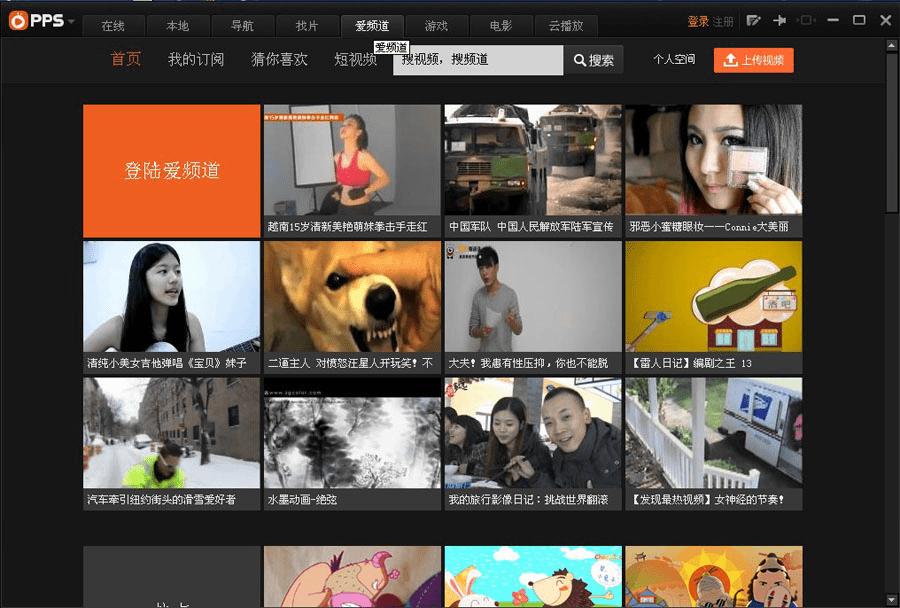Focus the 搜视频，搜频道 search box

pos(478,60)
